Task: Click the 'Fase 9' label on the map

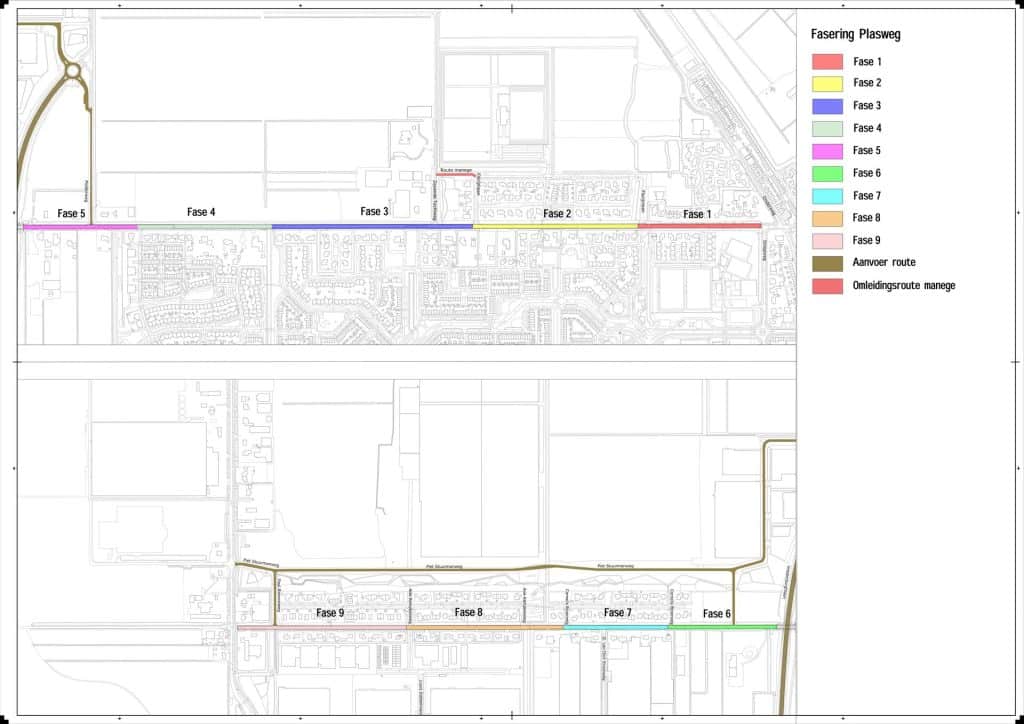Action: click(330, 613)
